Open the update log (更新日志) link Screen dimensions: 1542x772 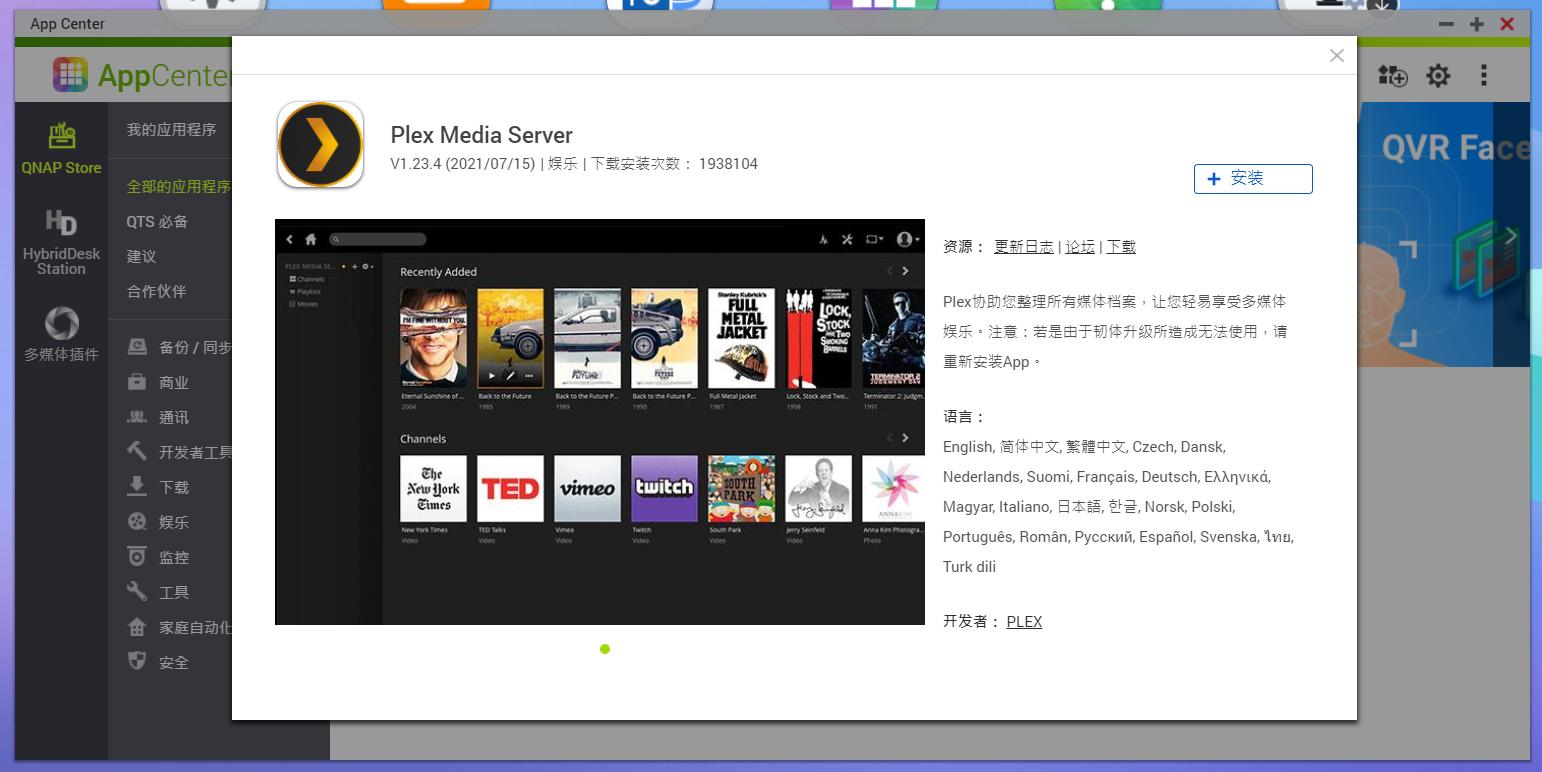(x=1023, y=247)
